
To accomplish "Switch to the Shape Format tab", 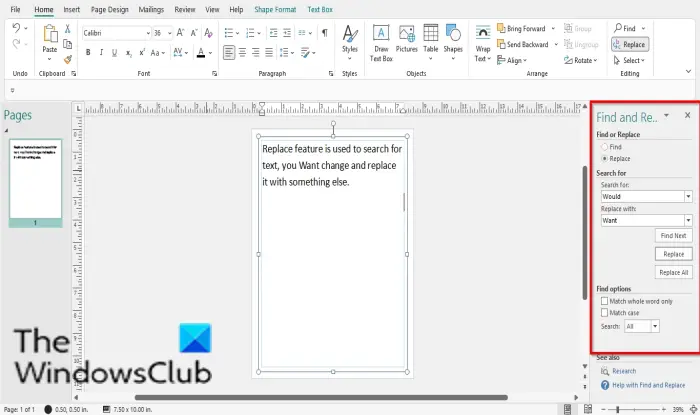I will click(x=275, y=9).
